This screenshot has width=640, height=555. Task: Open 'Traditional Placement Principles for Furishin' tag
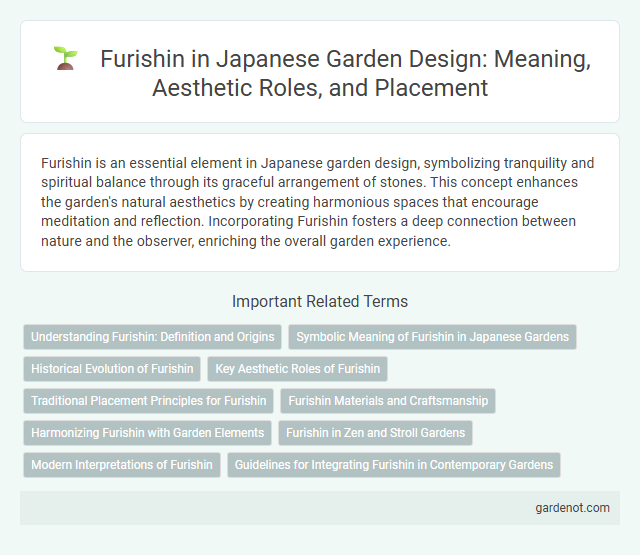[x=149, y=401]
